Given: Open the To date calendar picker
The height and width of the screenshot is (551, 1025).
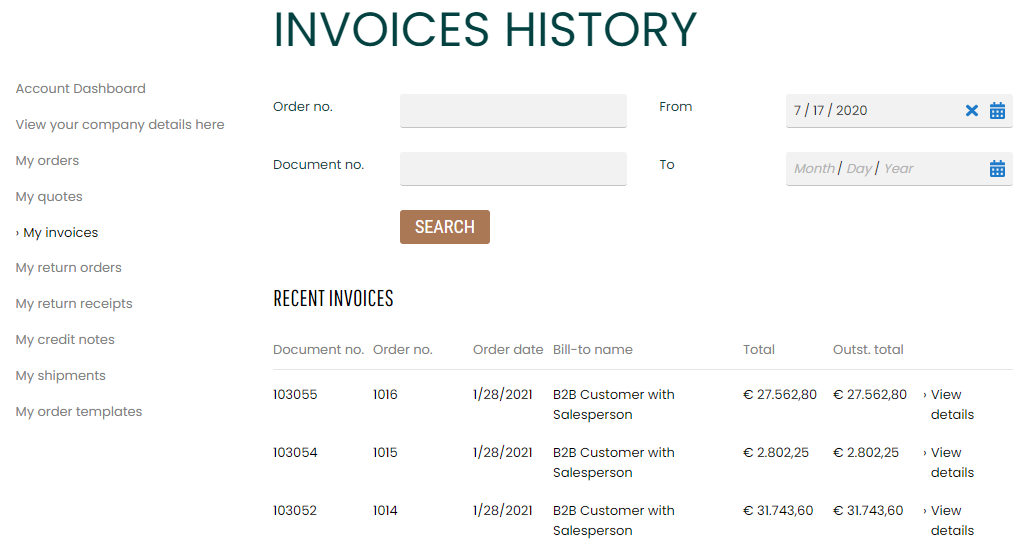Looking at the screenshot, I should pos(997,169).
